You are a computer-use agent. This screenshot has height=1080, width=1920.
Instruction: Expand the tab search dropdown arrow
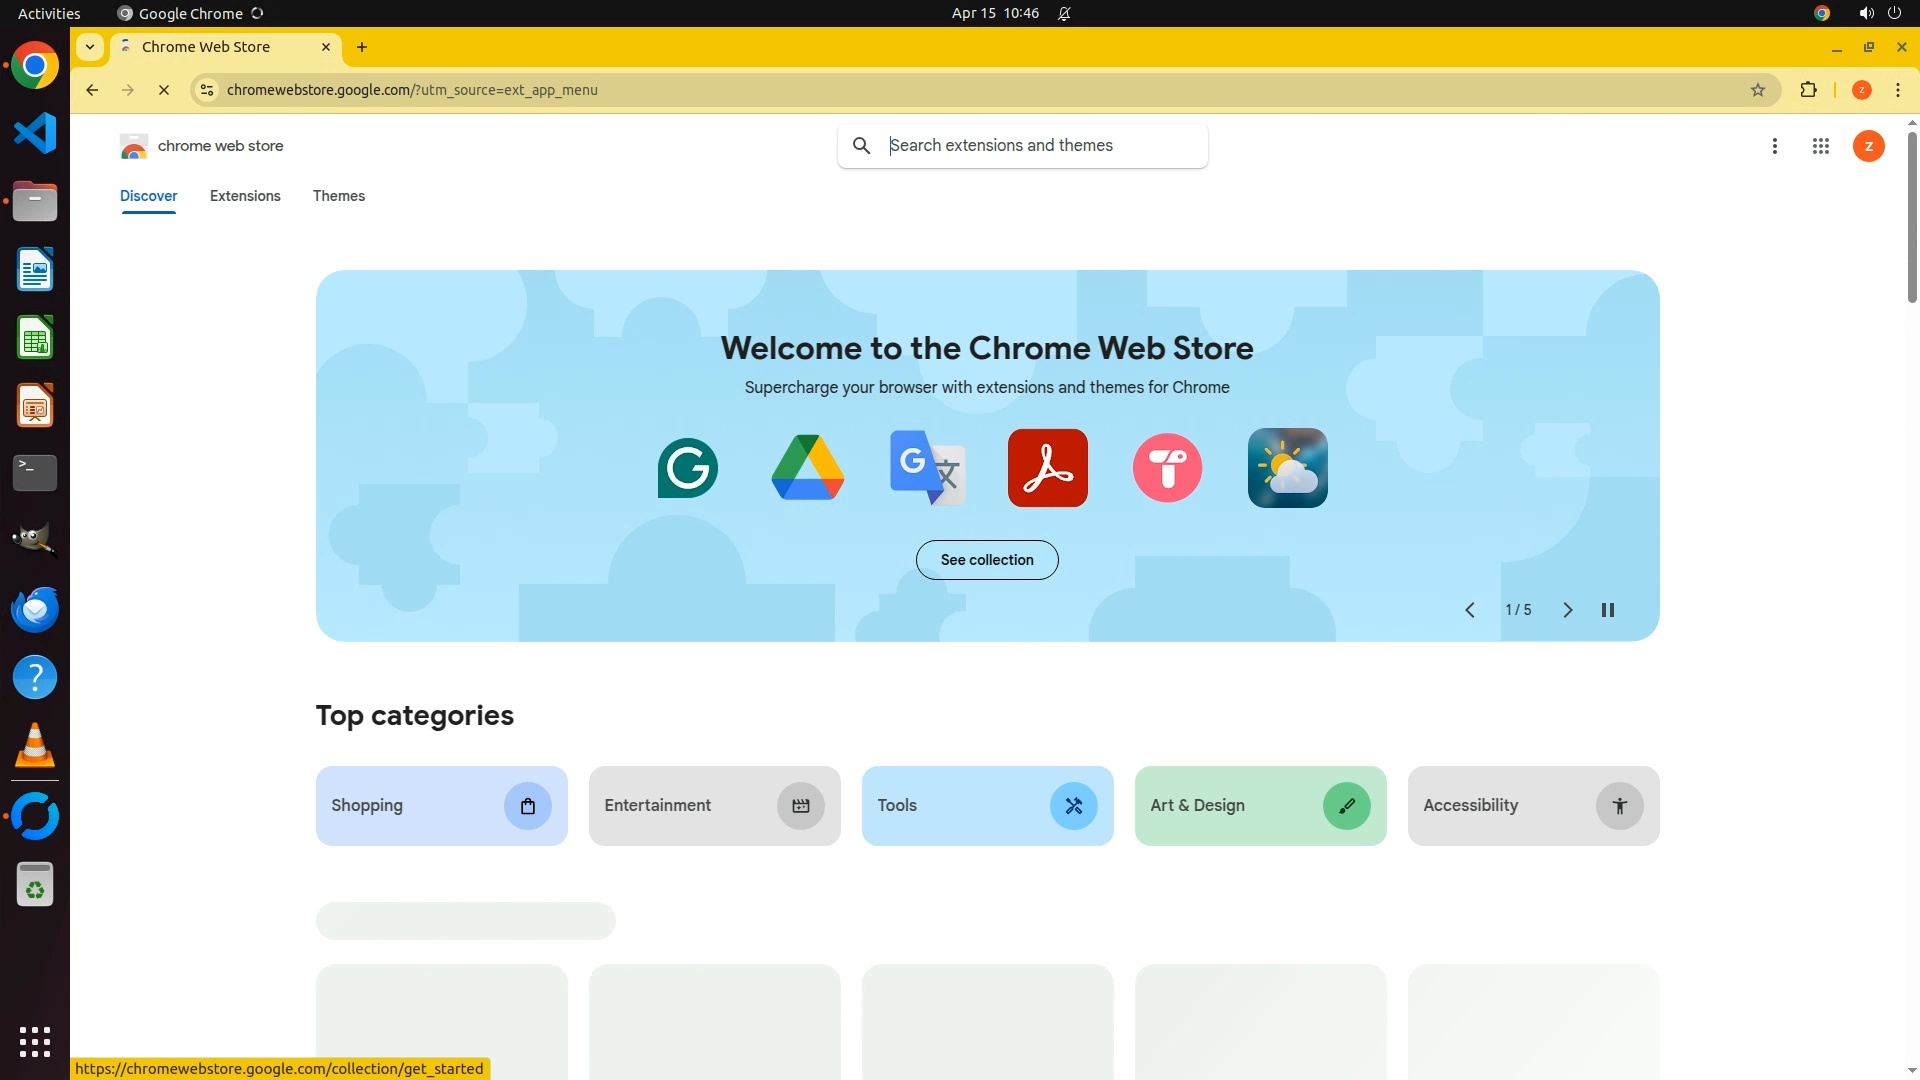(x=90, y=47)
